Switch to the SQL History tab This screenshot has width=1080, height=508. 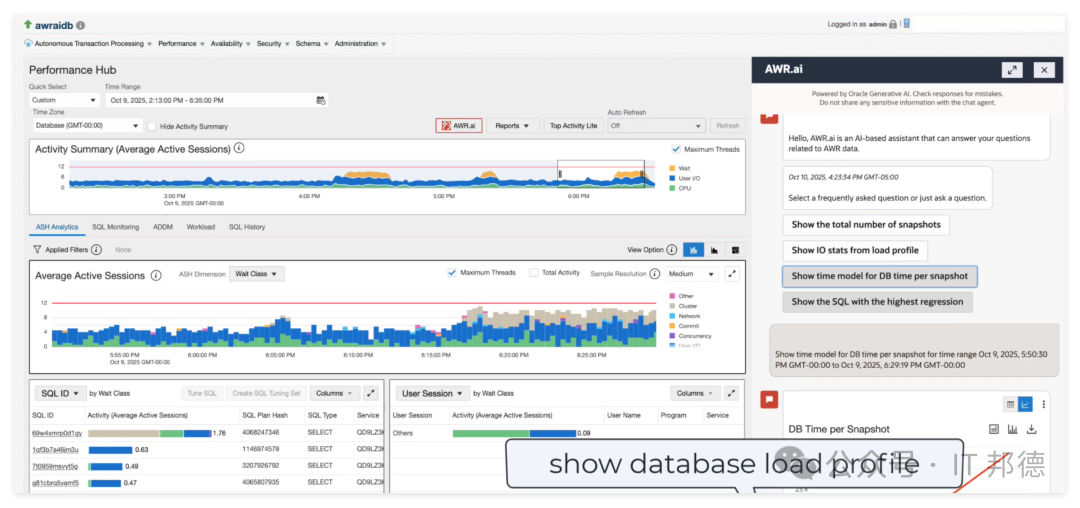coord(247,226)
